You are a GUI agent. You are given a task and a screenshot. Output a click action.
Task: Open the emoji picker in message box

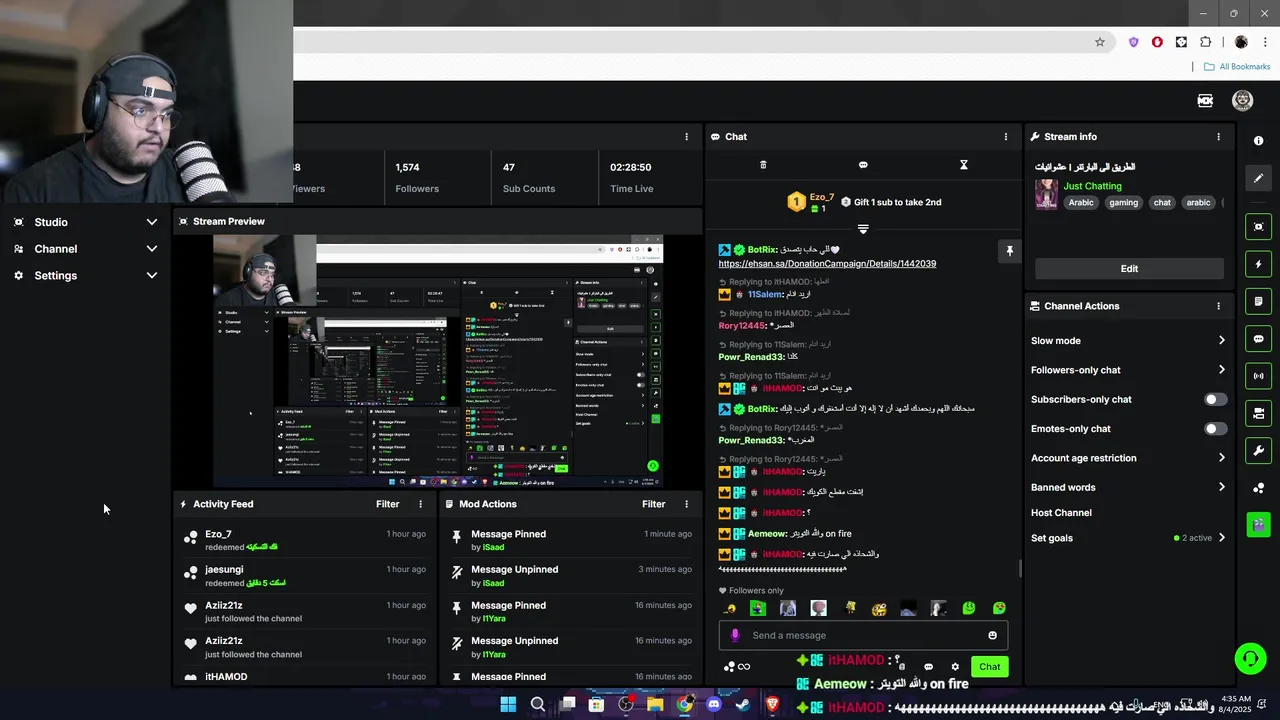(x=992, y=635)
